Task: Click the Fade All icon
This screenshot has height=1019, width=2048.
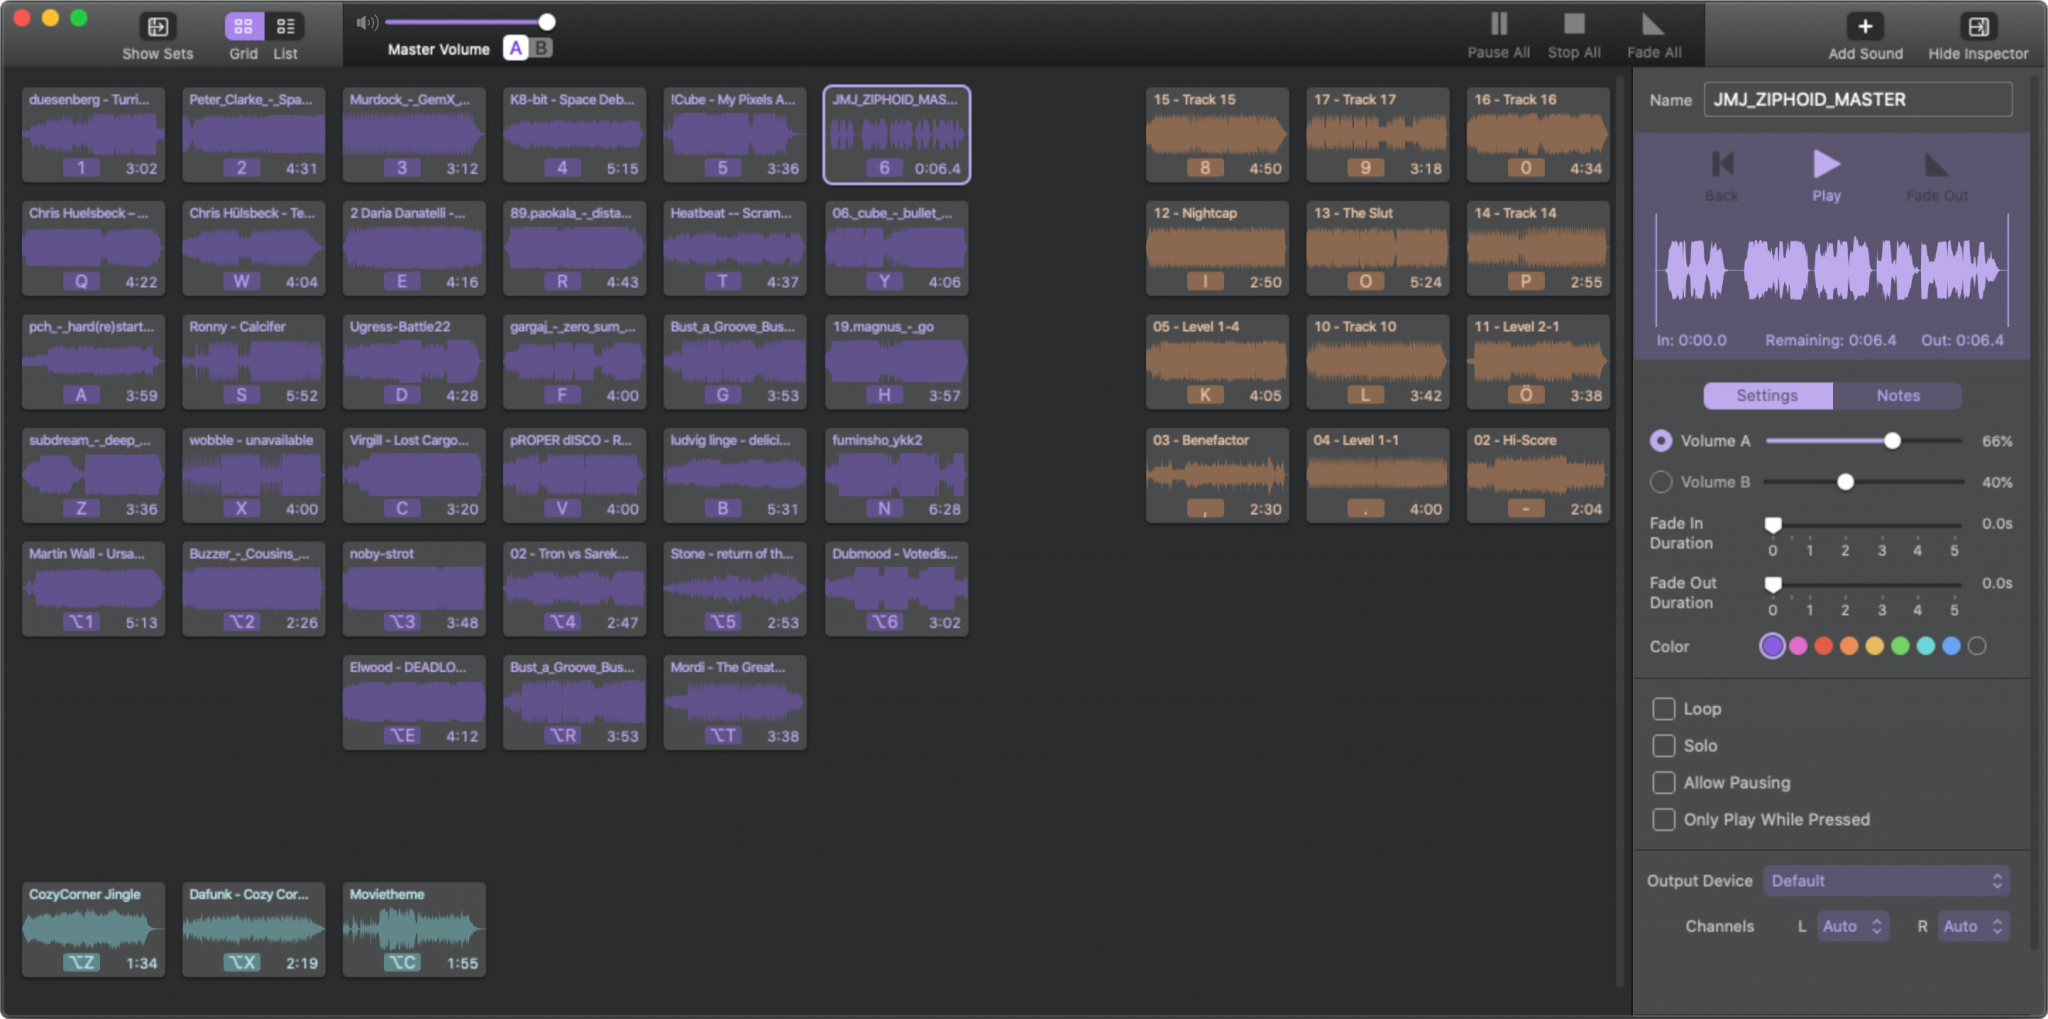Action: 1653,24
